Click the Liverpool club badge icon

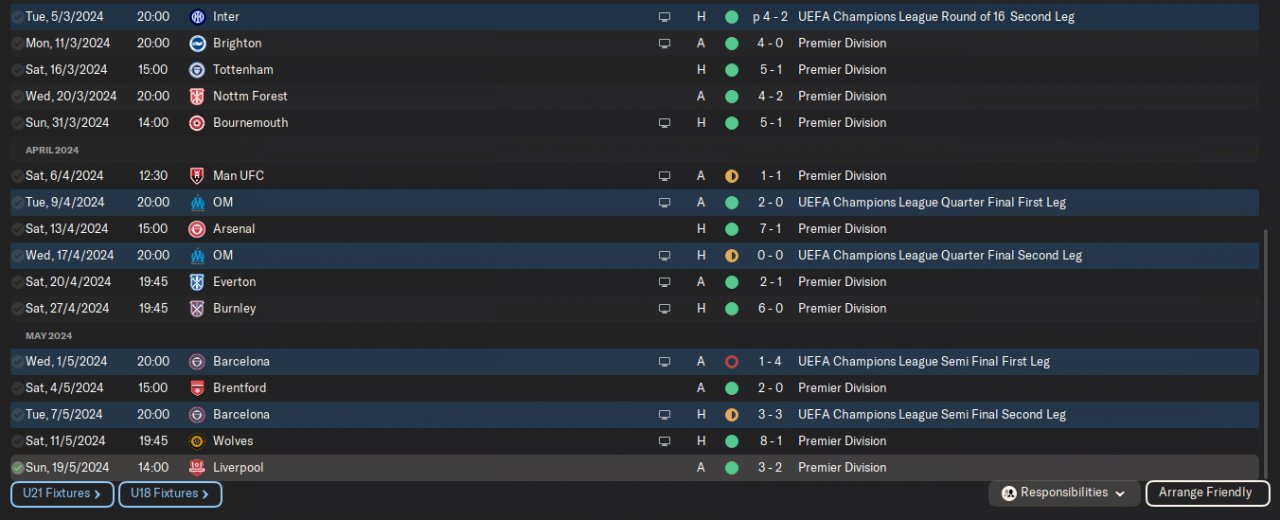(197, 468)
